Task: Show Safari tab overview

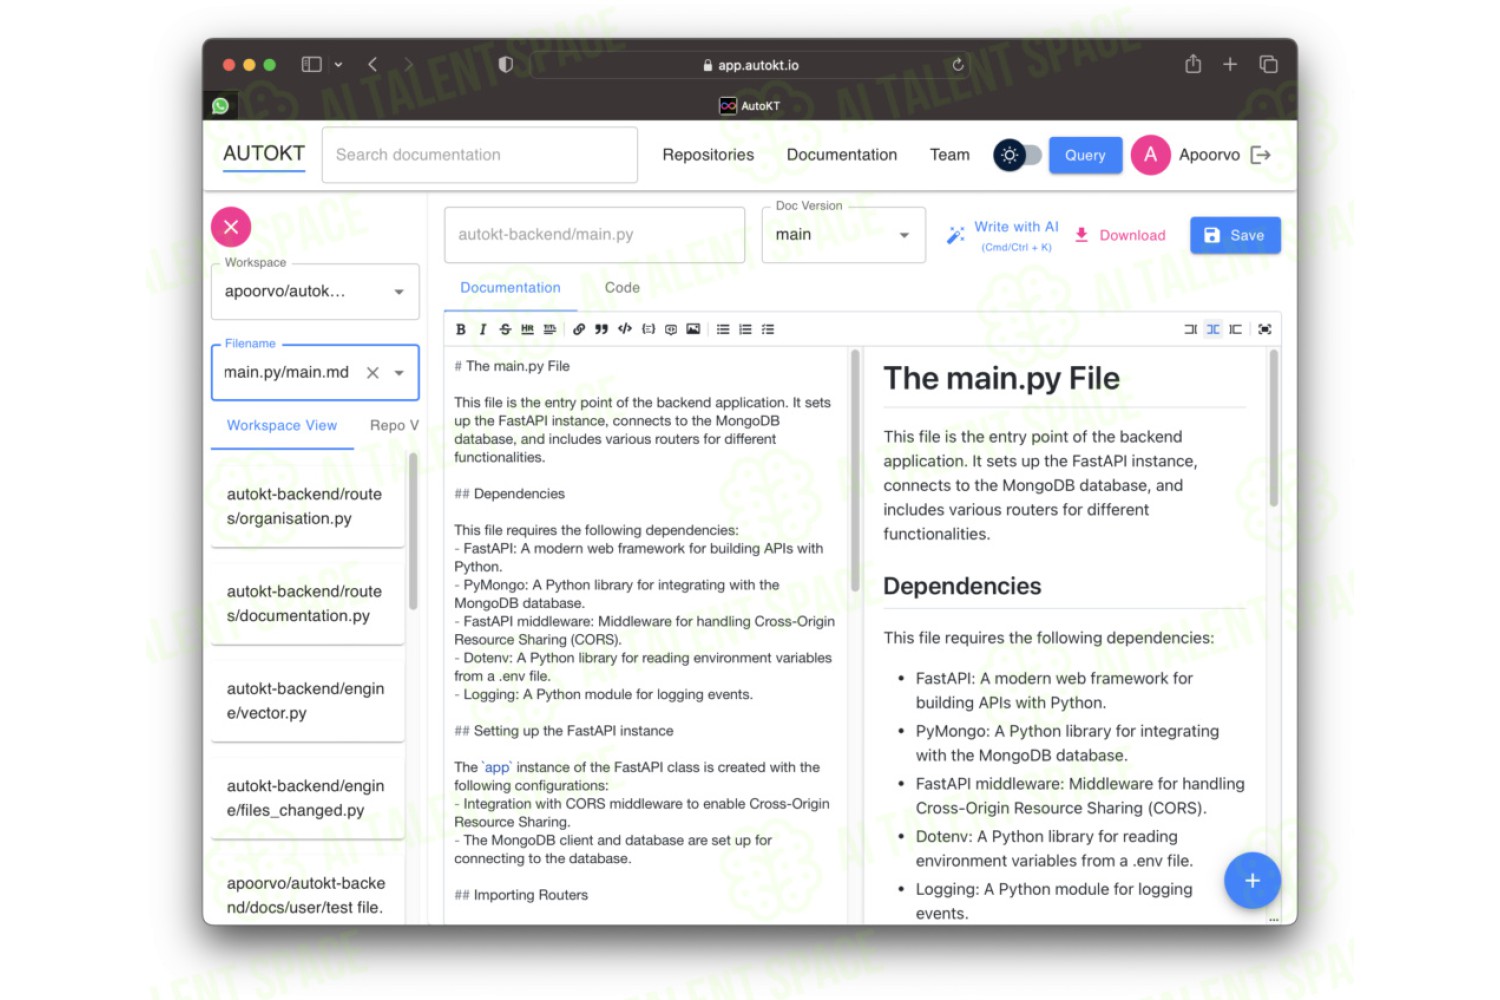Action: tap(1268, 64)
